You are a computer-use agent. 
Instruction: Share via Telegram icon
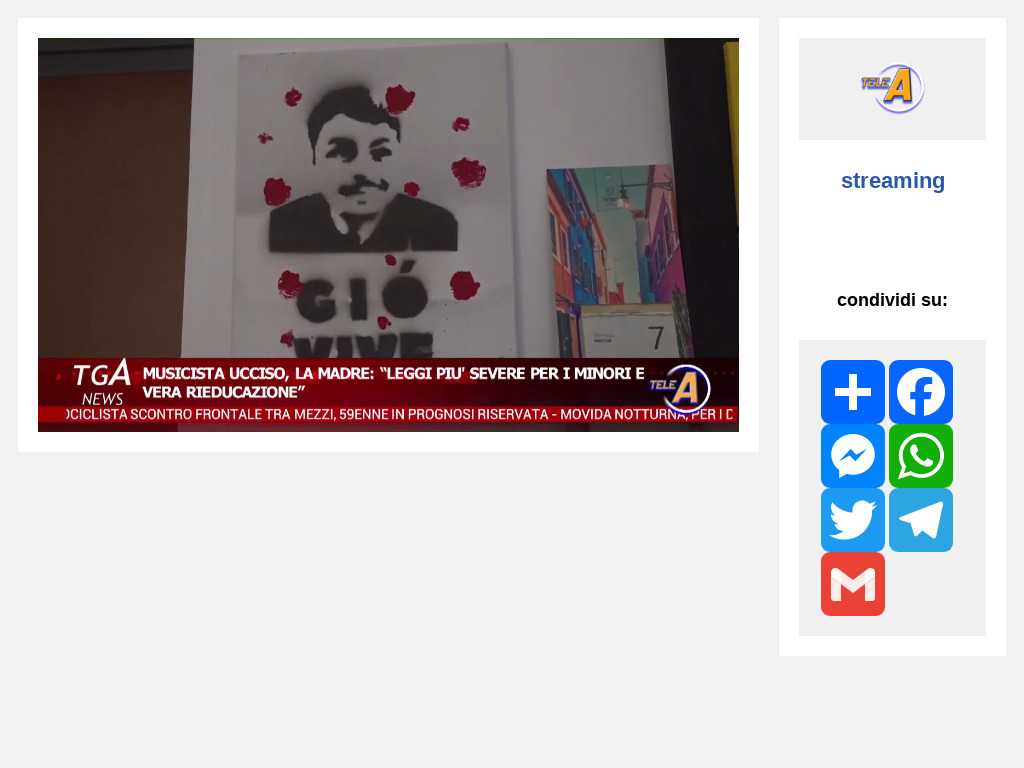click(x=921, y=520)
